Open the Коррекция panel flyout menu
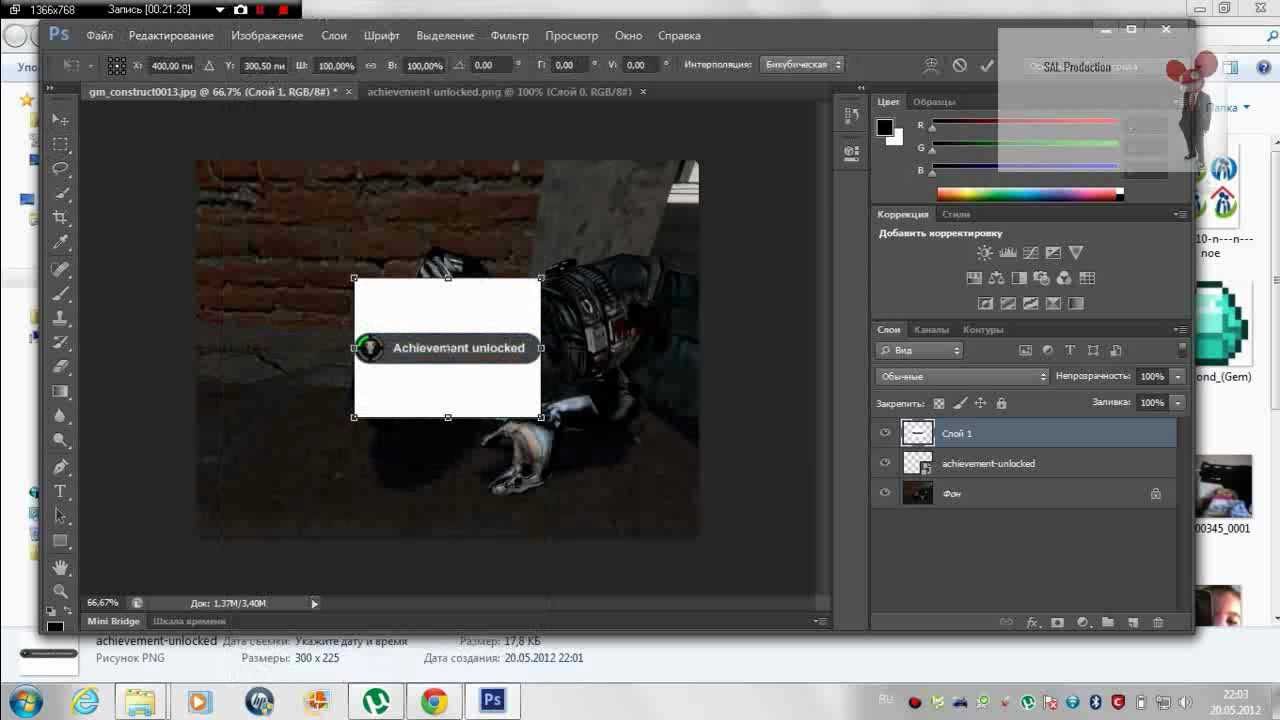 point(1180,214)
